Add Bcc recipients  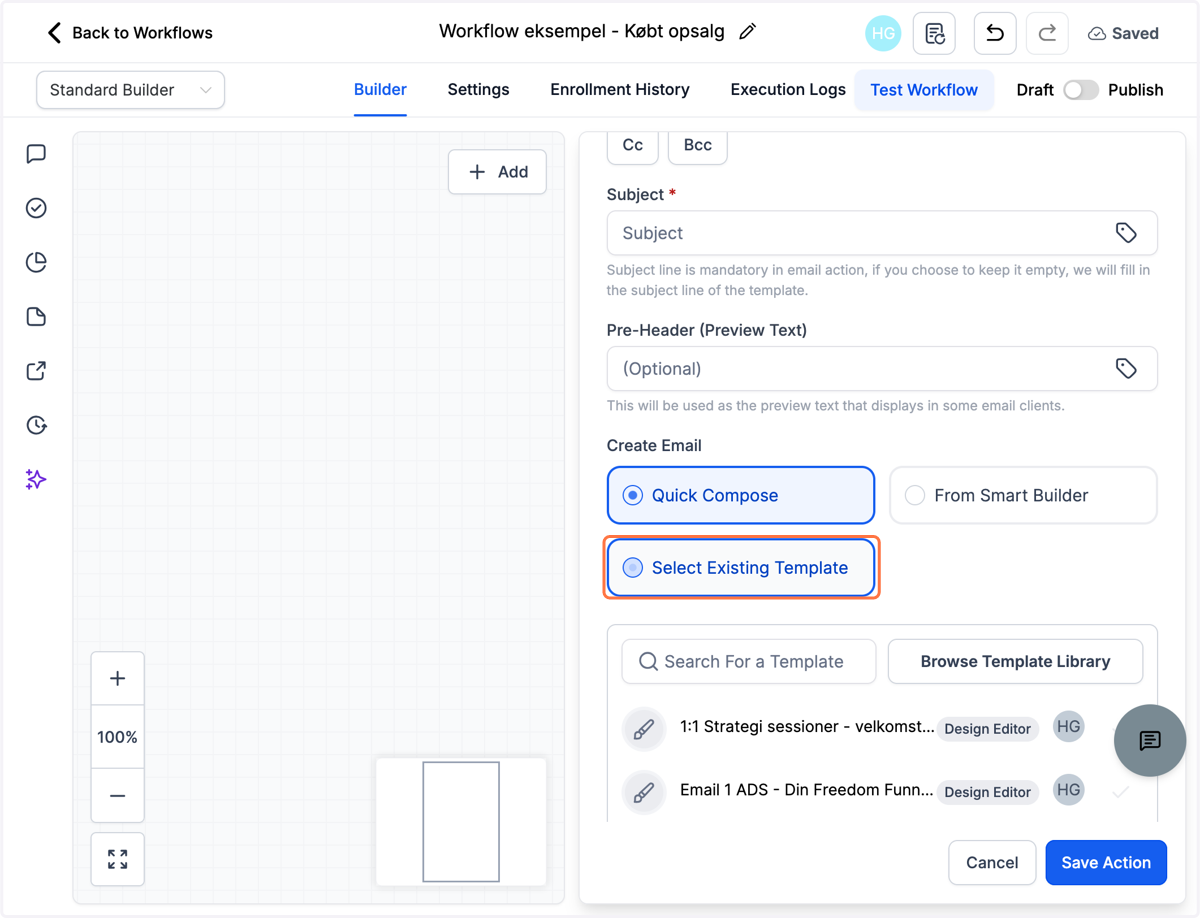(698, 145)
